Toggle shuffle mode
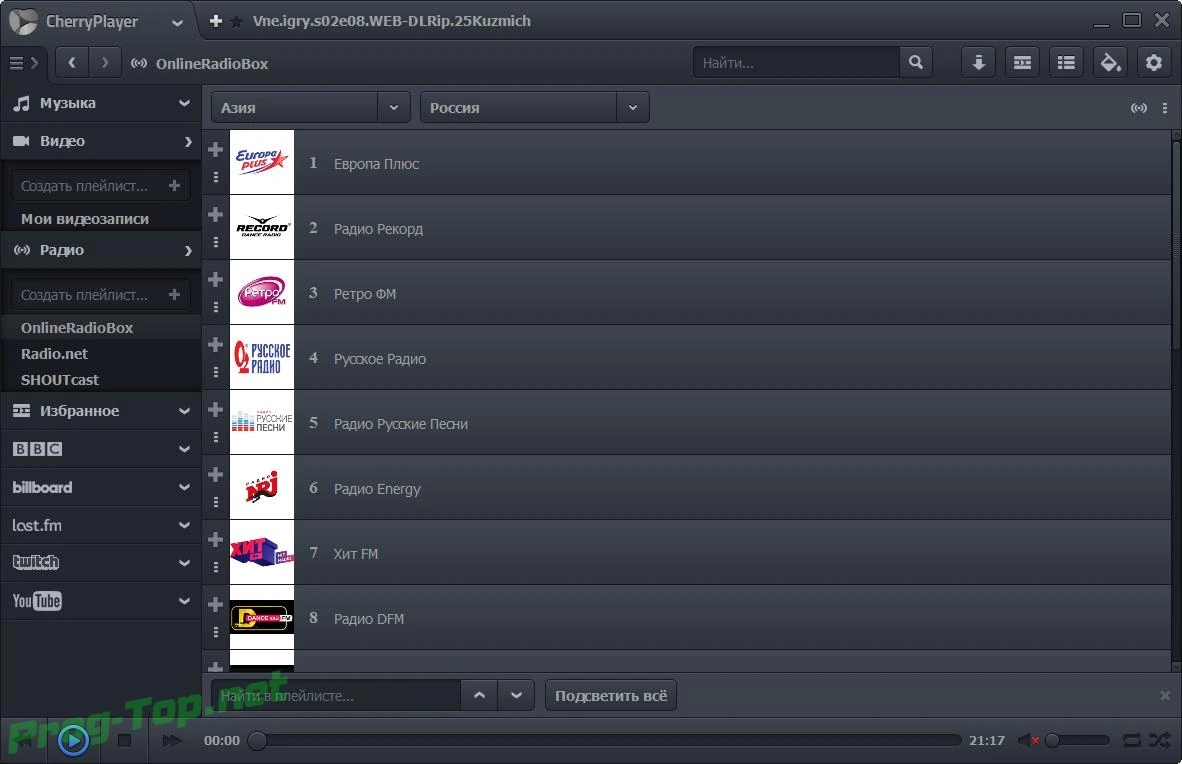 click(1159, 741)
